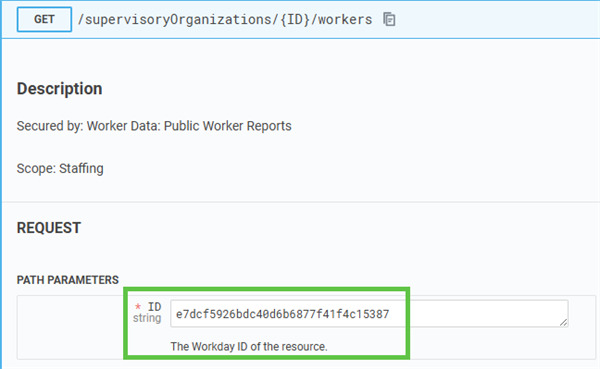Click 'Secured by: Worker Data: Public Worker Reports'
Viewport: 600px width, 369px height.
click(154, 126)
